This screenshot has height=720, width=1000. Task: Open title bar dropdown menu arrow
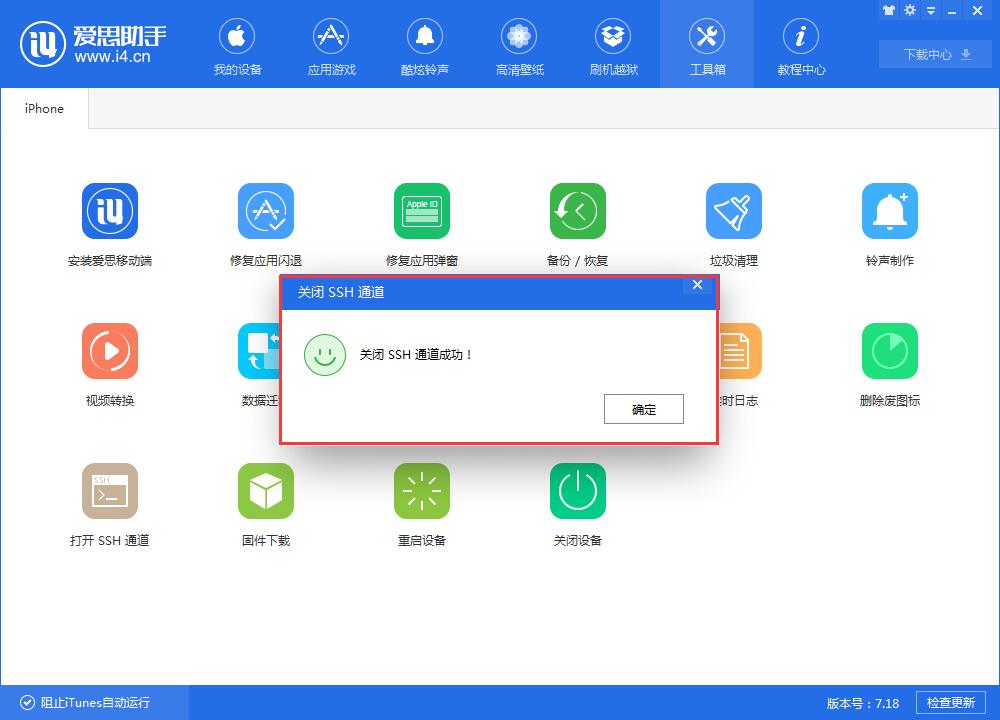pos(931,10)
